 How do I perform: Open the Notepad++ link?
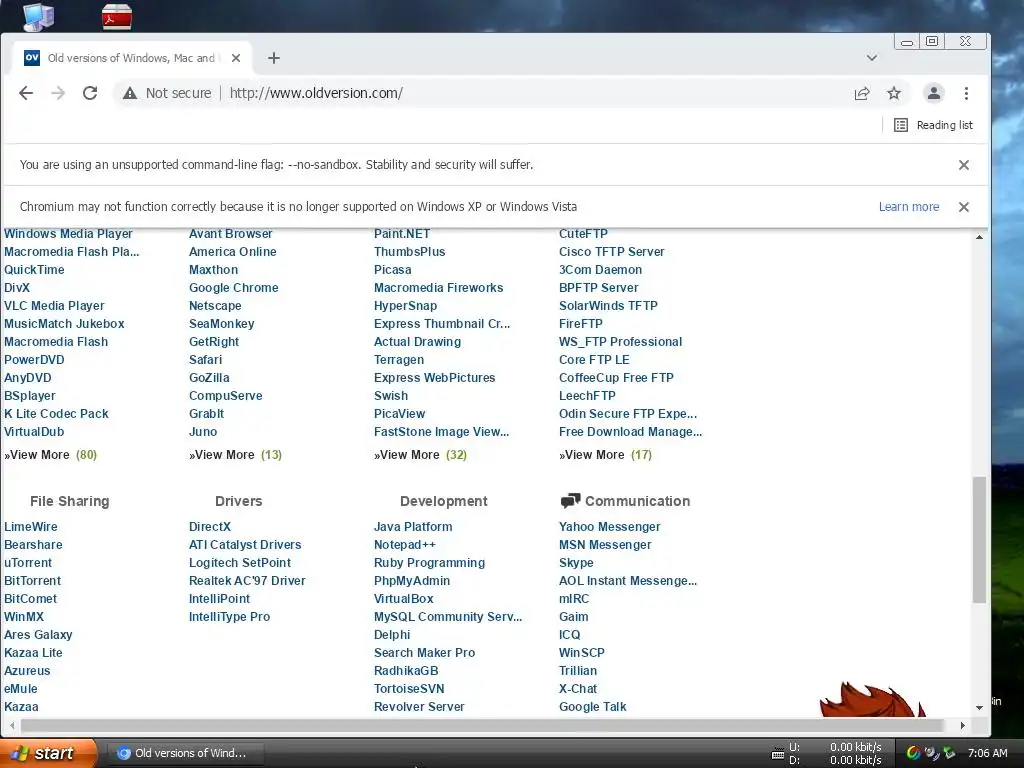(404, 545)
